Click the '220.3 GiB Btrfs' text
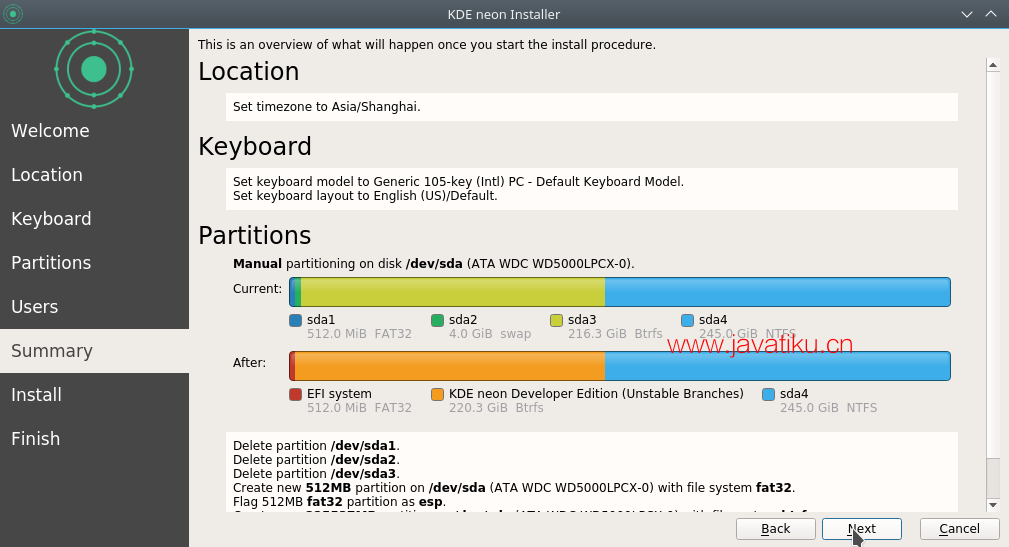This screenshot has height=547, width=1009. coord(496,408)
